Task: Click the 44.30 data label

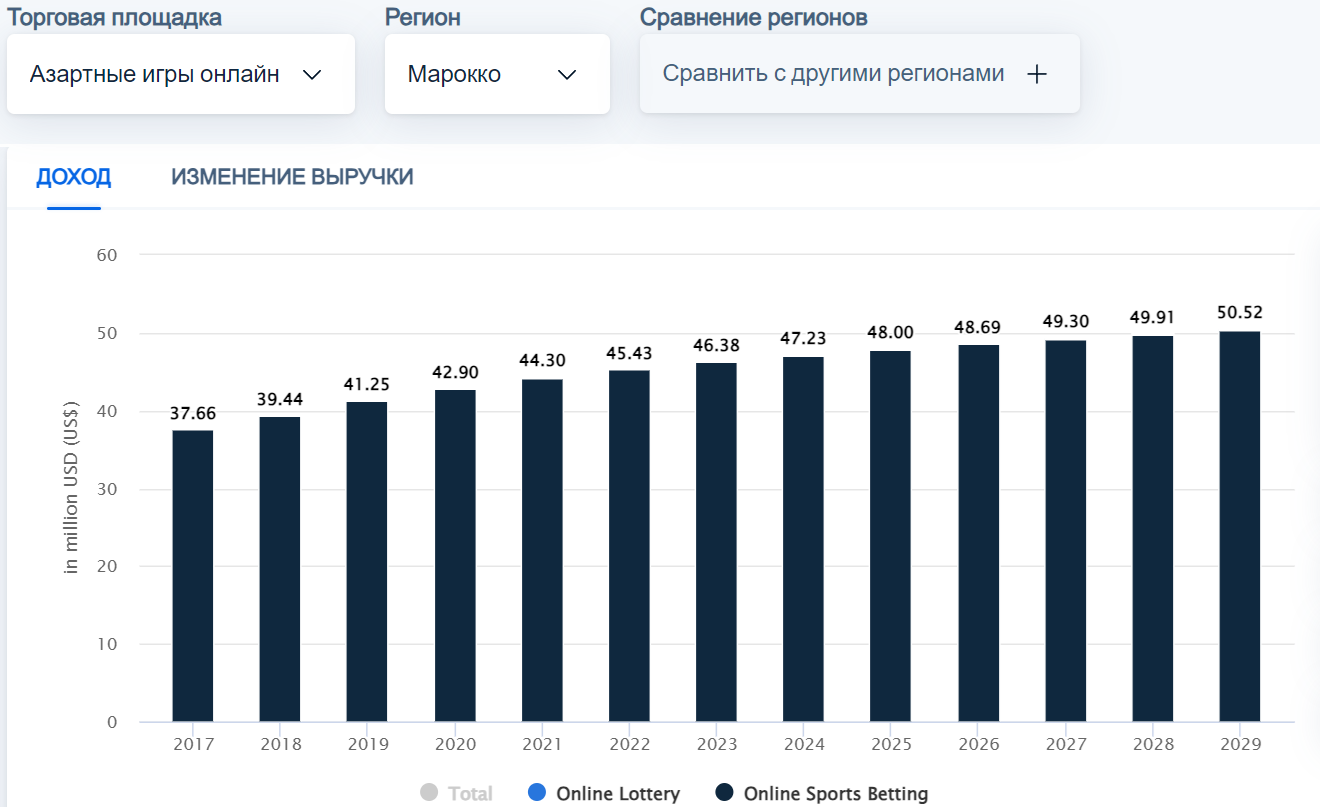Action: pos(542,362)
